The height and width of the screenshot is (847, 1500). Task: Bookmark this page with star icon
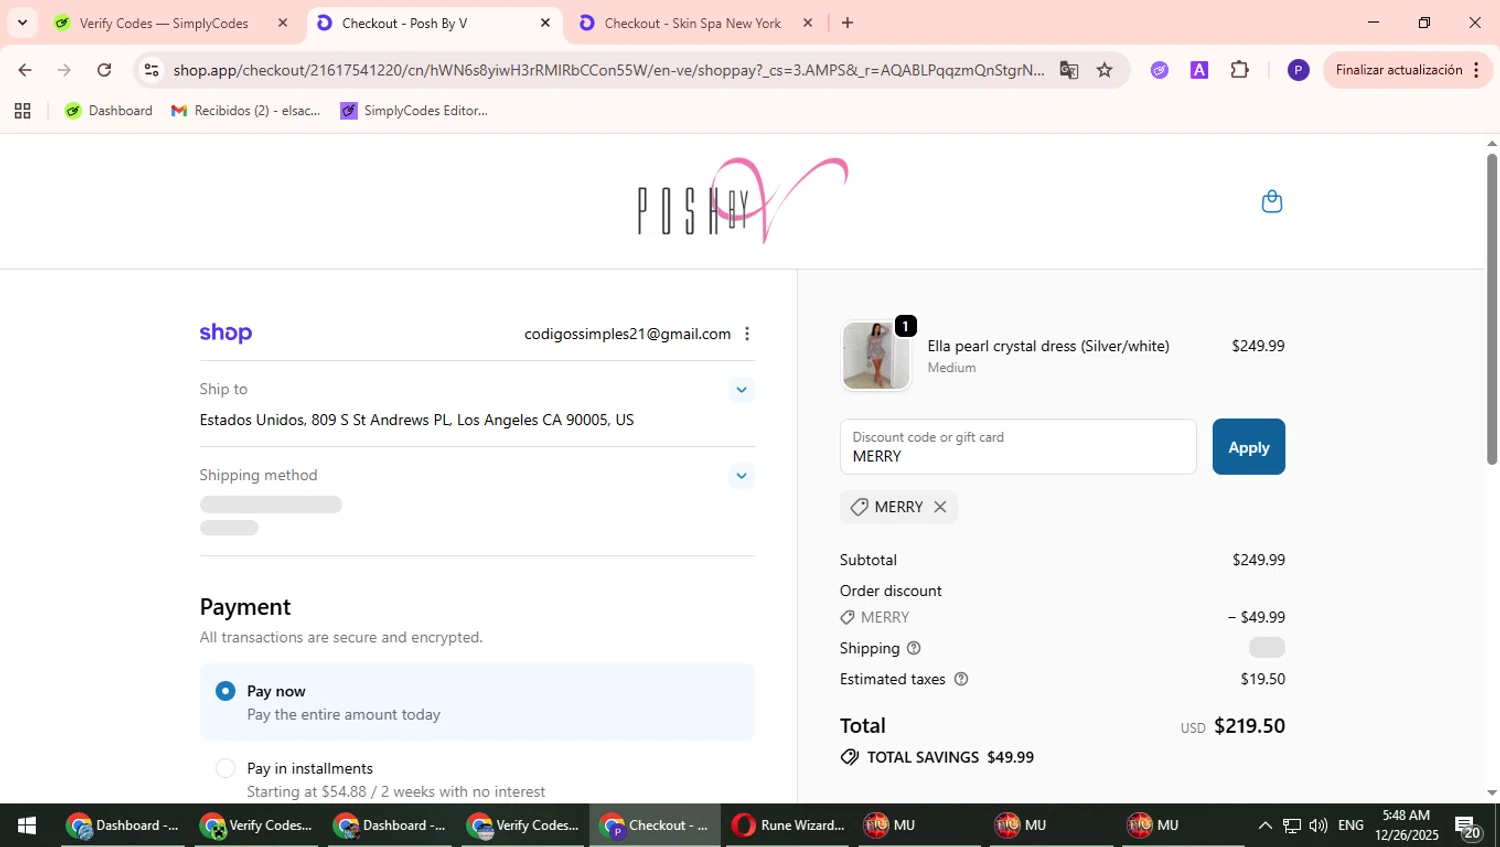coord(1104,70)
